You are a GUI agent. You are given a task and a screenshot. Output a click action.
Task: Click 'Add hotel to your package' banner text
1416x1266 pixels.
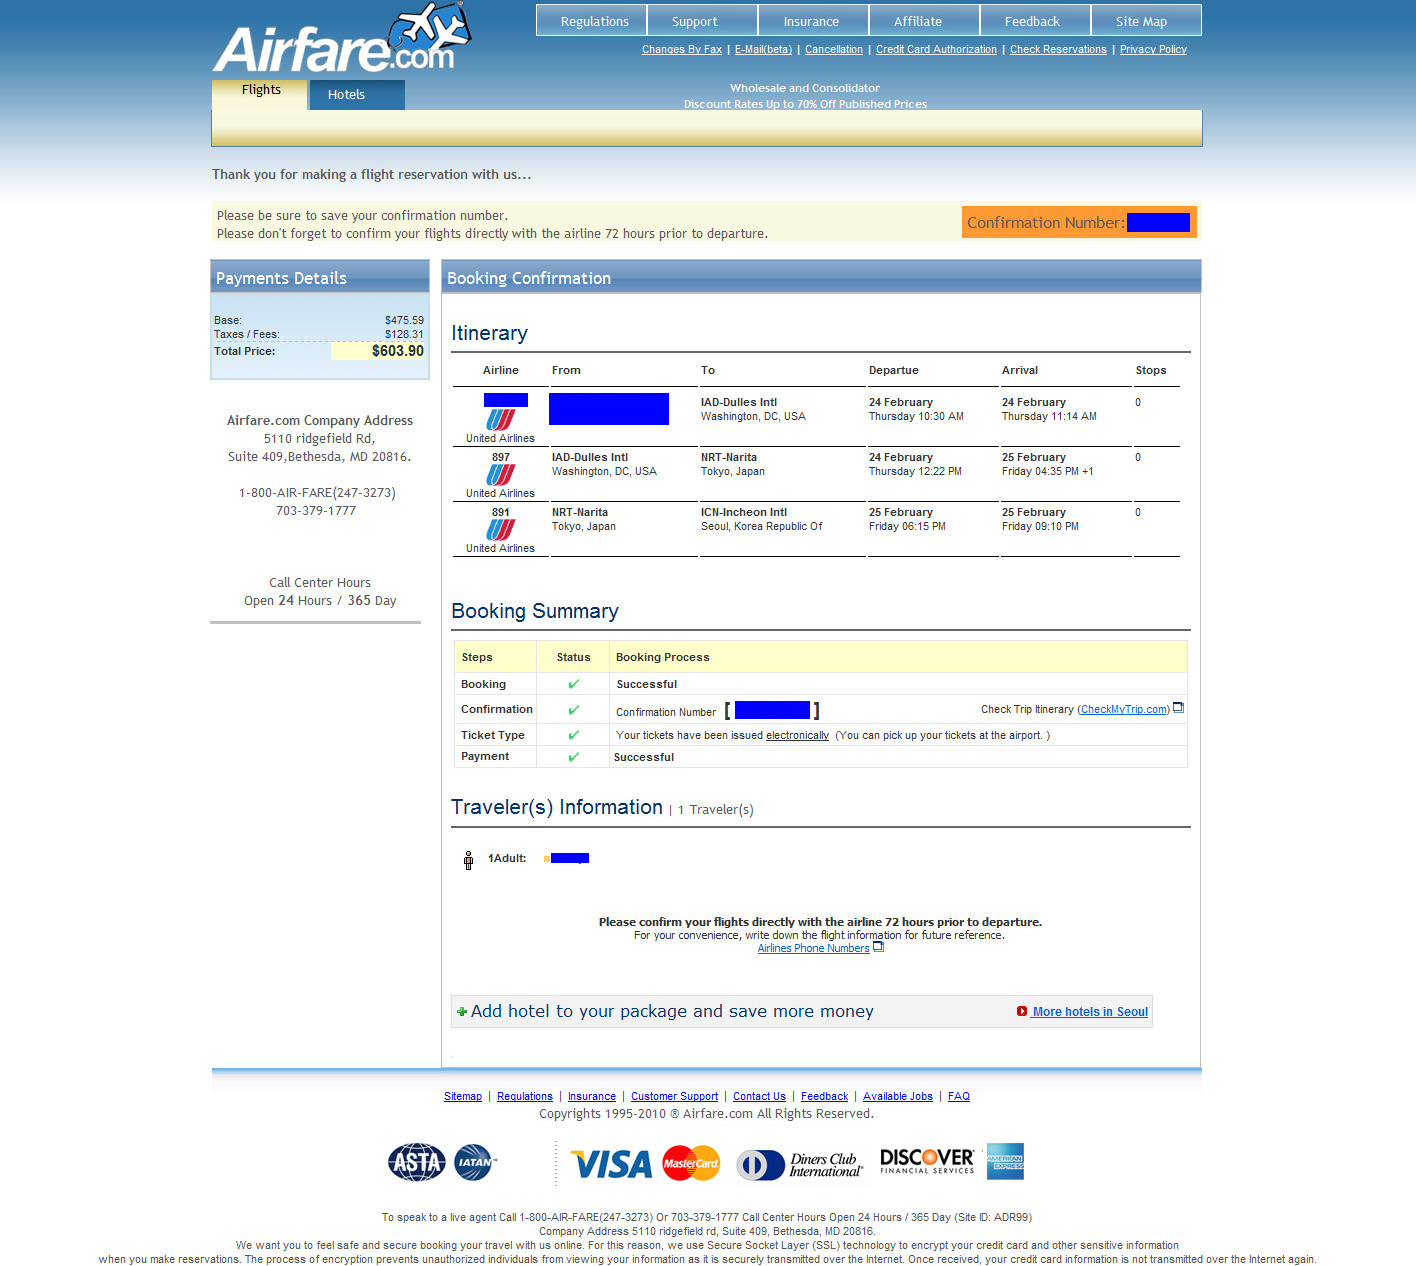click(x=672, y=1011)
